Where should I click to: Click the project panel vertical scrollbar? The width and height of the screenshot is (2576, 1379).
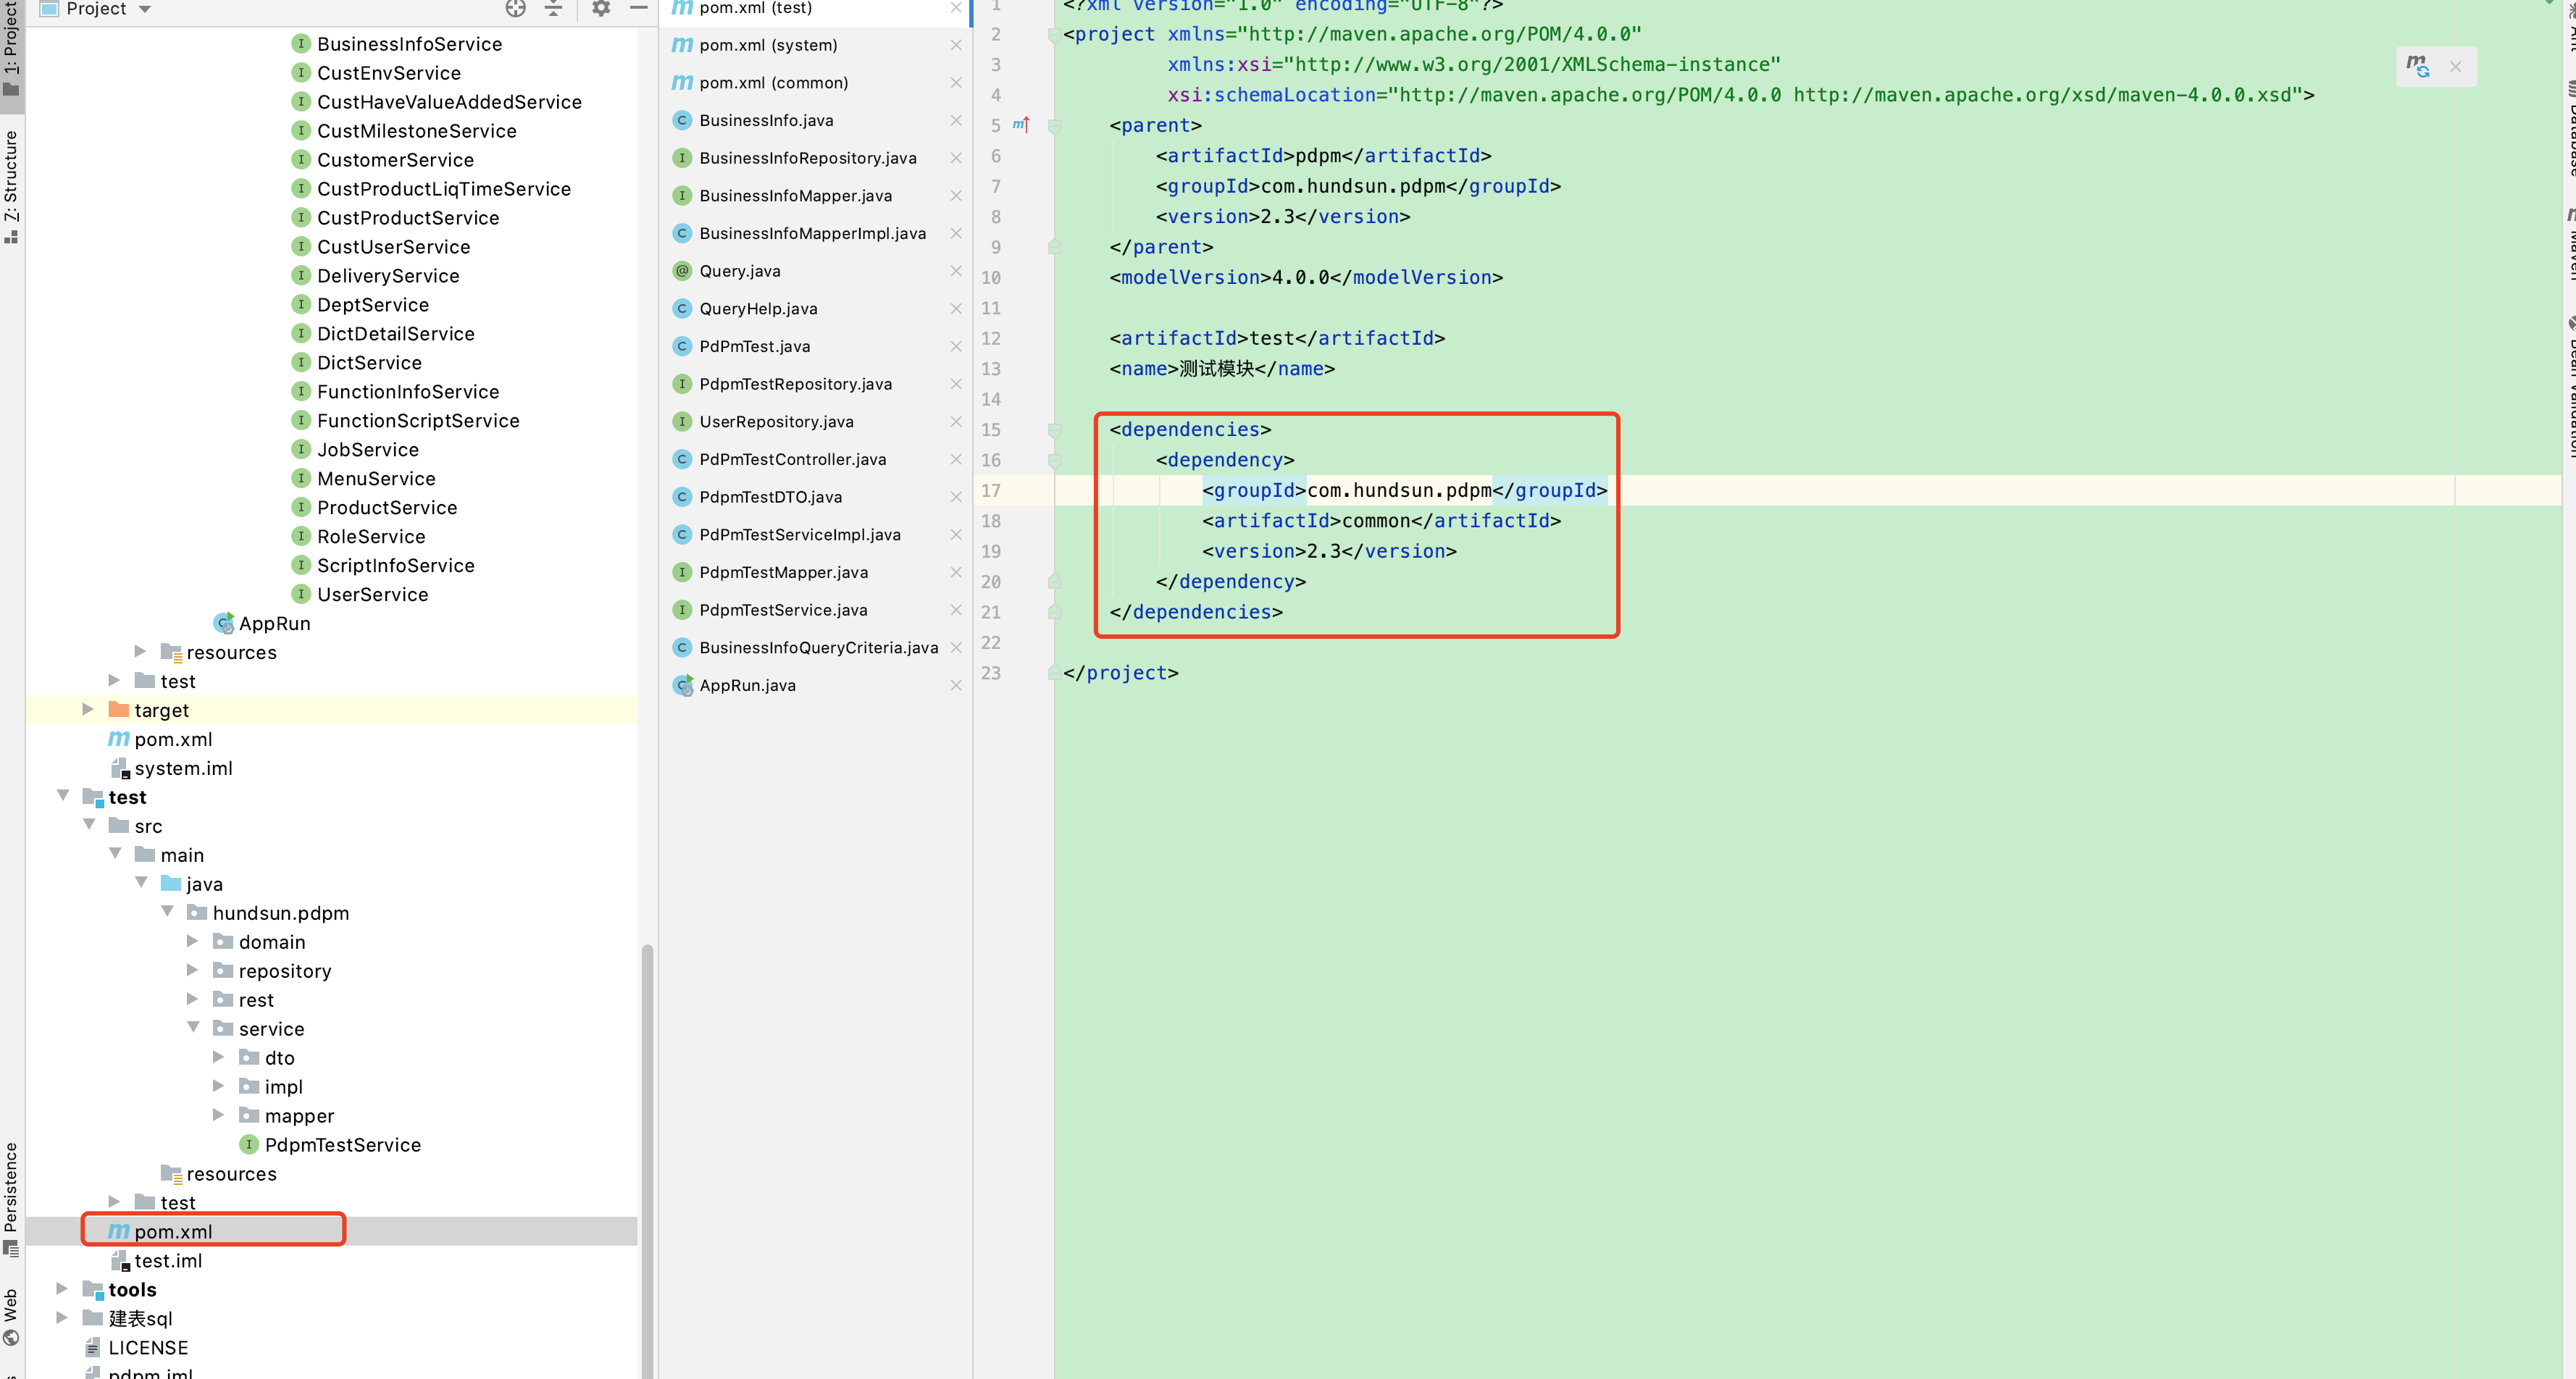coord(647,1160)
